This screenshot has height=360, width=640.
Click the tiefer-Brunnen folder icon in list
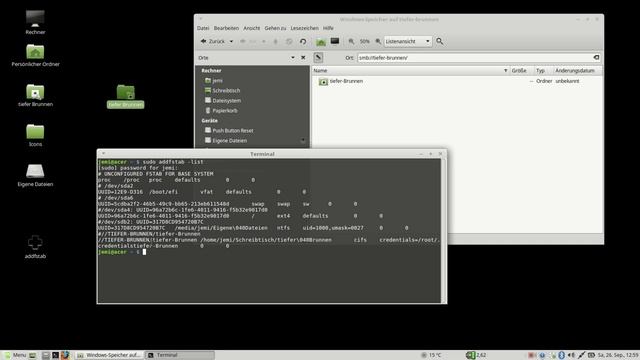[323, 82]
